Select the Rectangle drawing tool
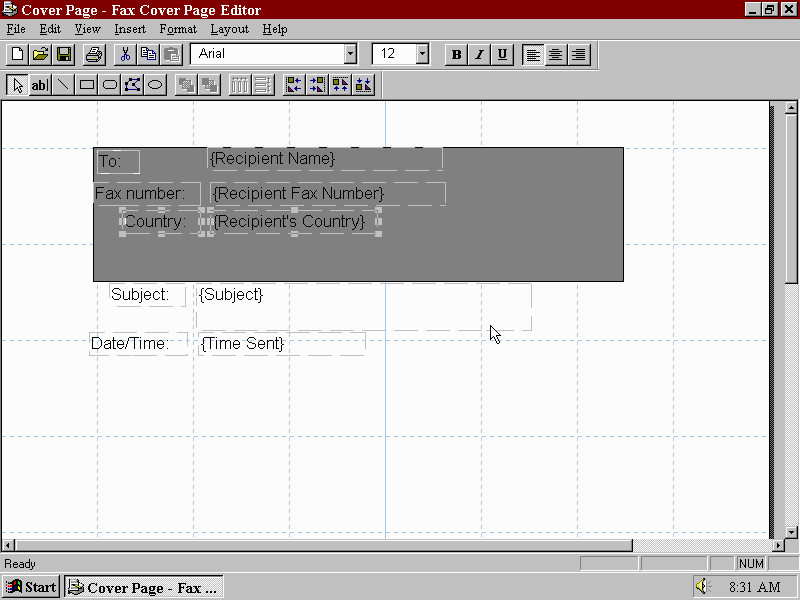 (87, 85)
